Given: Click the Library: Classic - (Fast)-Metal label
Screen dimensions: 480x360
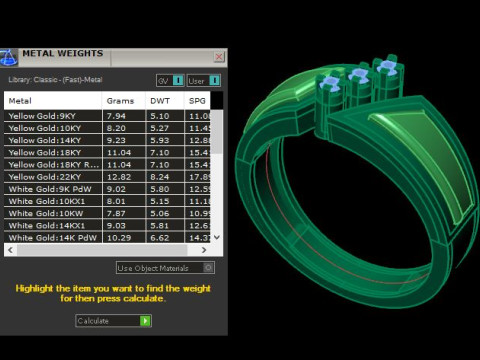Looking at the screenshot, I should [55, 80].
